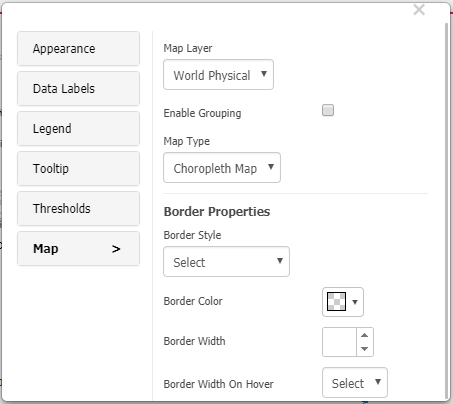
Task: Enable the Grouping checkbox
Action: (328, 110)
